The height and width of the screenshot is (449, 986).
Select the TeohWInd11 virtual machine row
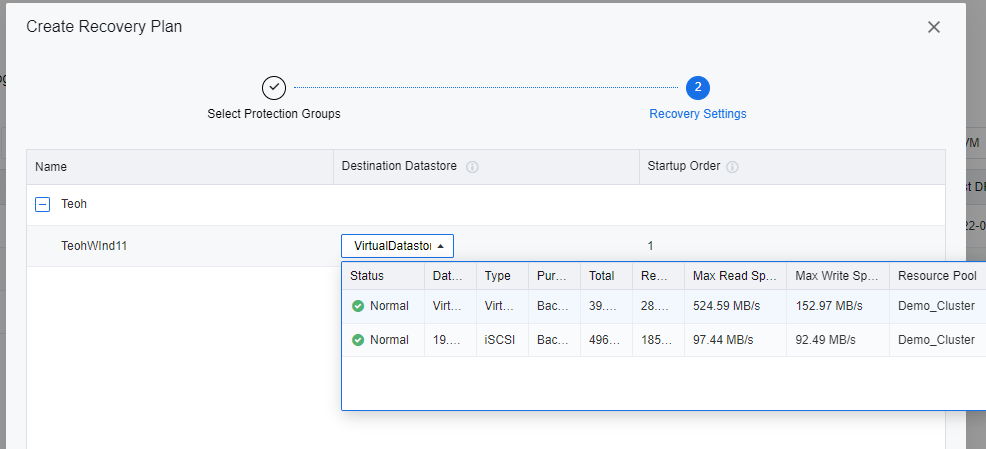[94, 246]
